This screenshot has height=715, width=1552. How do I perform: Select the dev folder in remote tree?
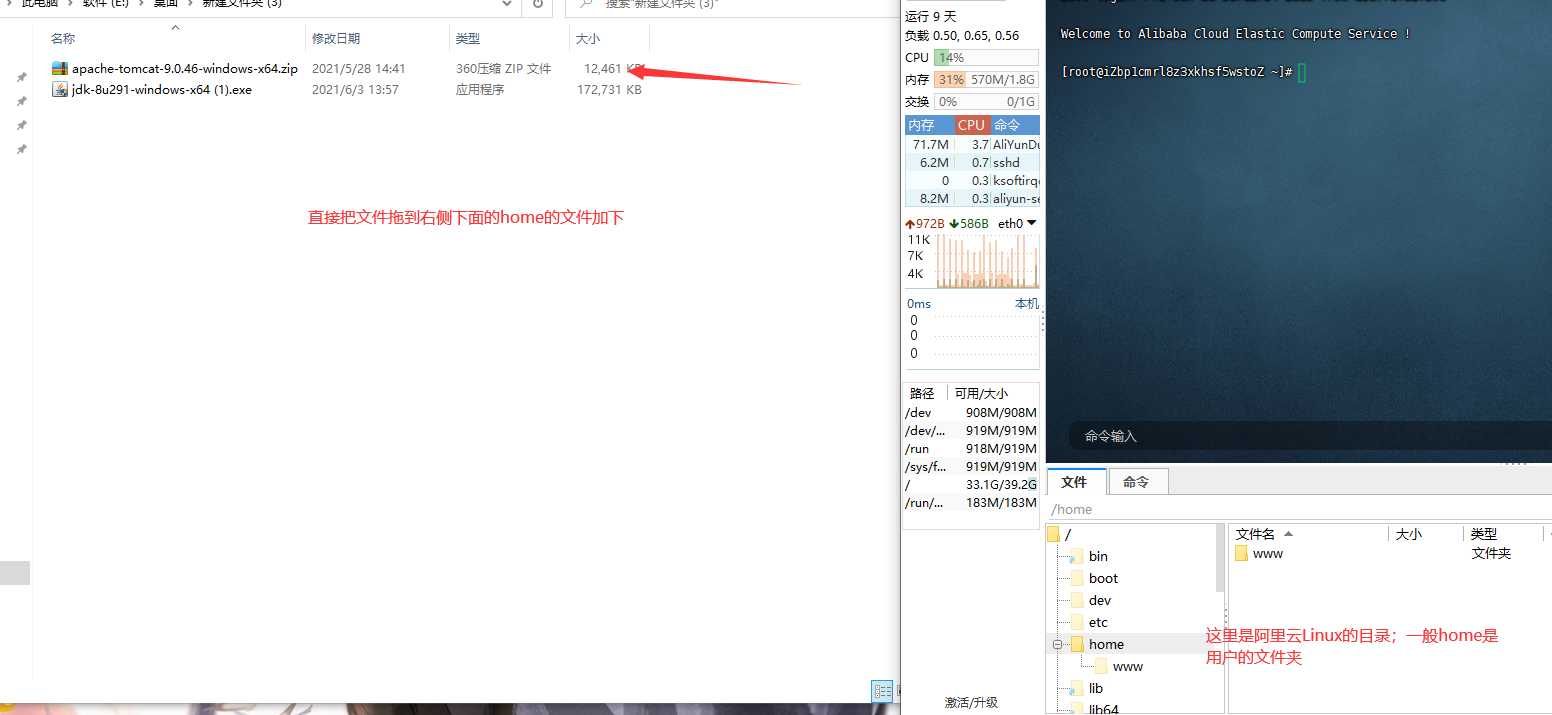(1100, 600)
